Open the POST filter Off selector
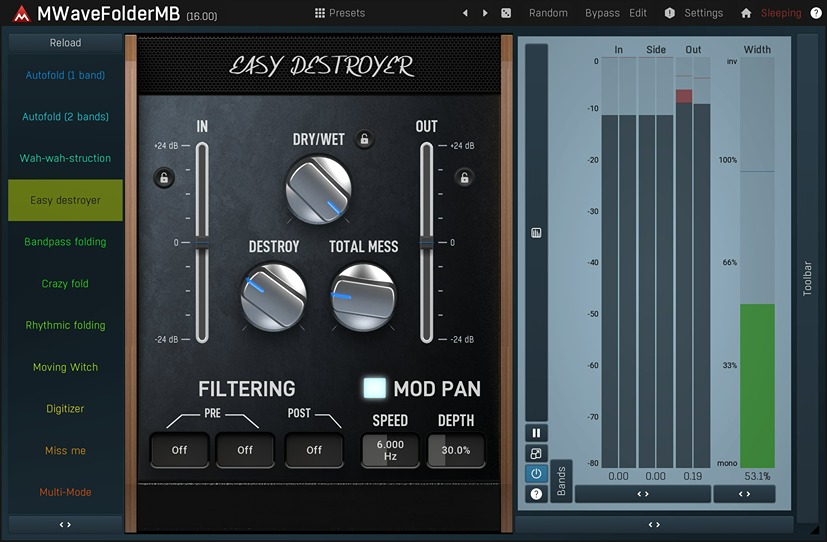The width and height of the screenshot is (827, 542). 314,450
